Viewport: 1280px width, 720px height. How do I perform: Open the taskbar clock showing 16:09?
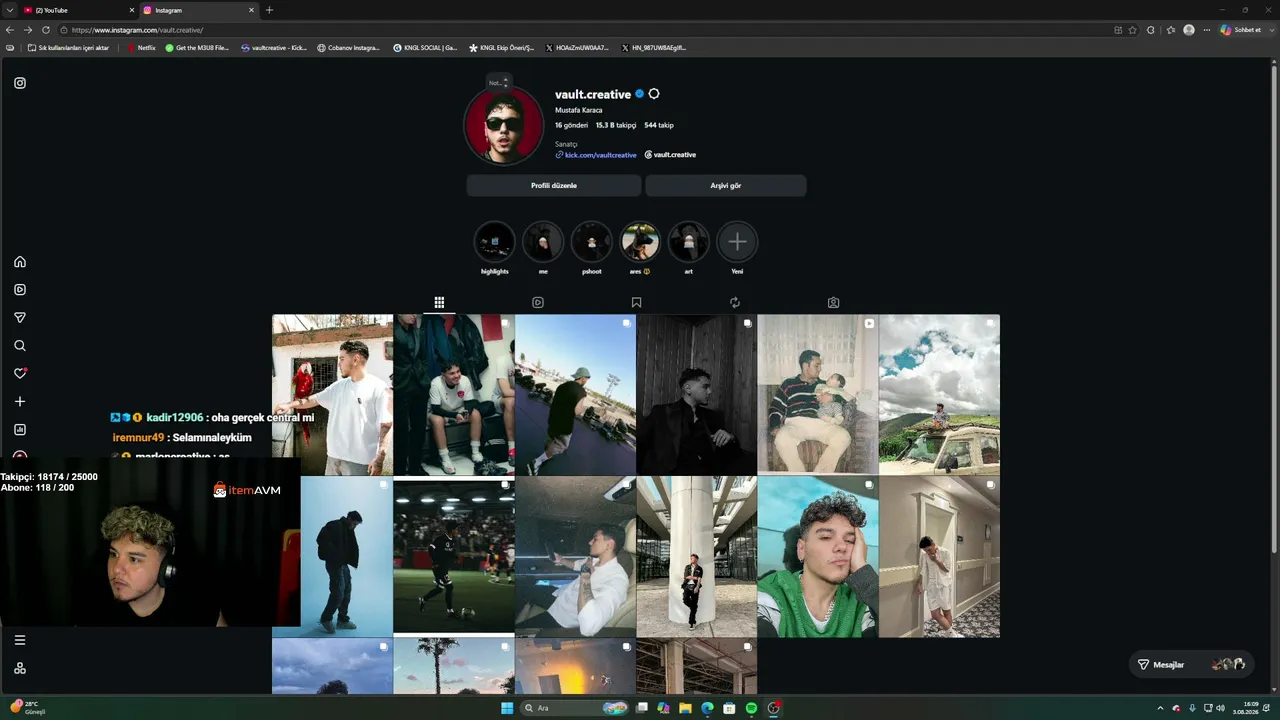(1245, 708)
